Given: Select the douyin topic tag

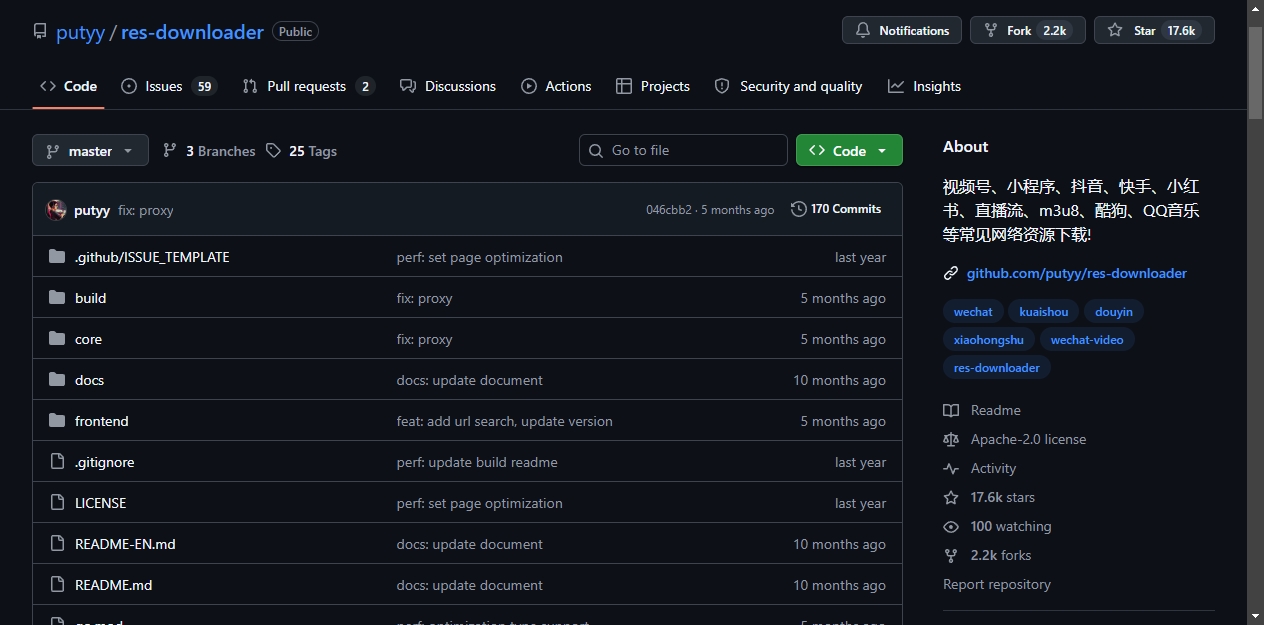Looking at the screenshot, I should click(x=1114, y=312).
